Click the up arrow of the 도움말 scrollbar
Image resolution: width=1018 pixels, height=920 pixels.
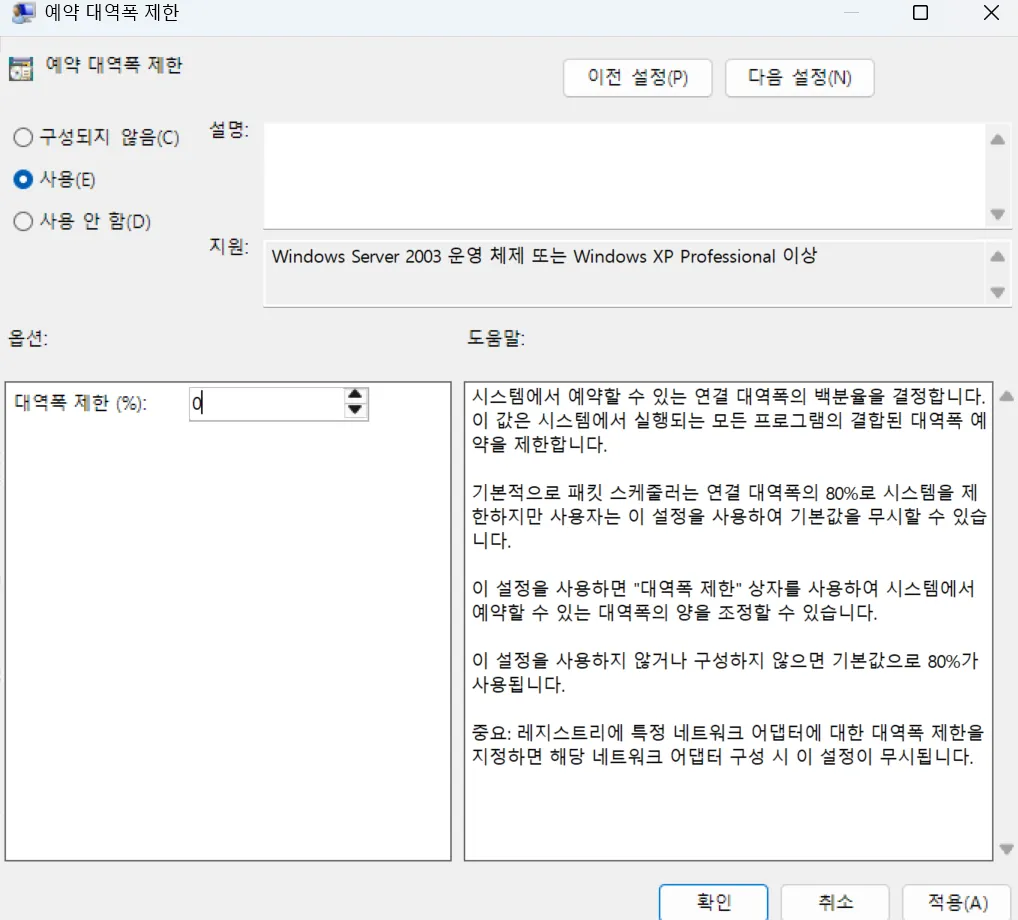(x=1007, y=395)
